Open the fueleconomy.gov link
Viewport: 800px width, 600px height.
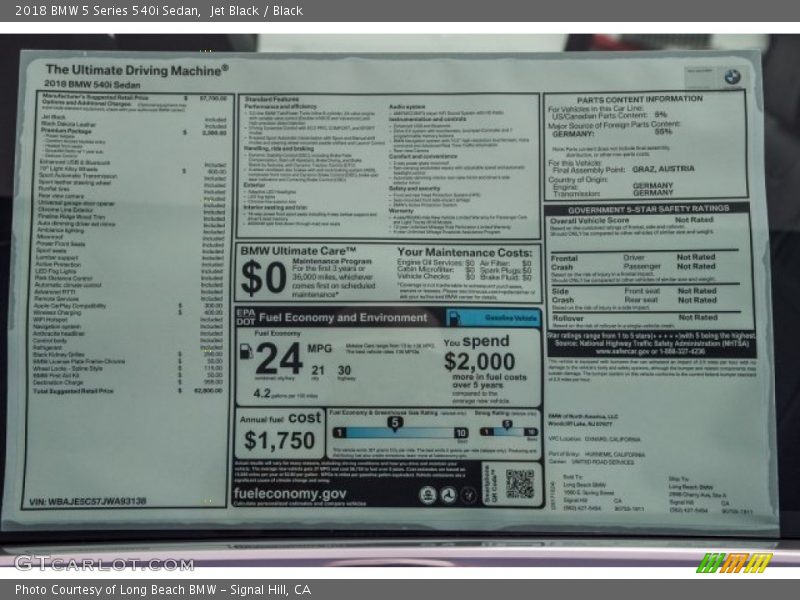[x=290, y=494]
